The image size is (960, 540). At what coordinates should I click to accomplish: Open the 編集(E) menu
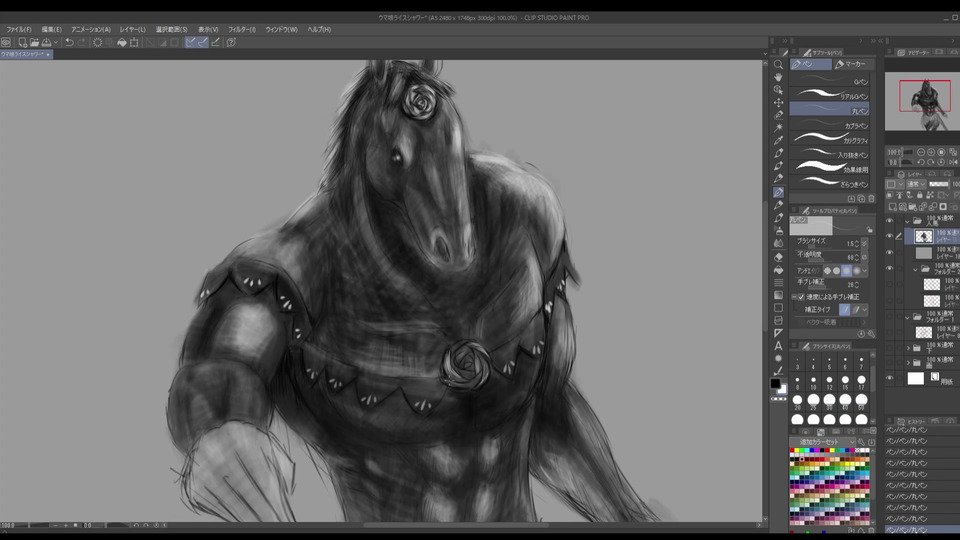click(51, 29)
